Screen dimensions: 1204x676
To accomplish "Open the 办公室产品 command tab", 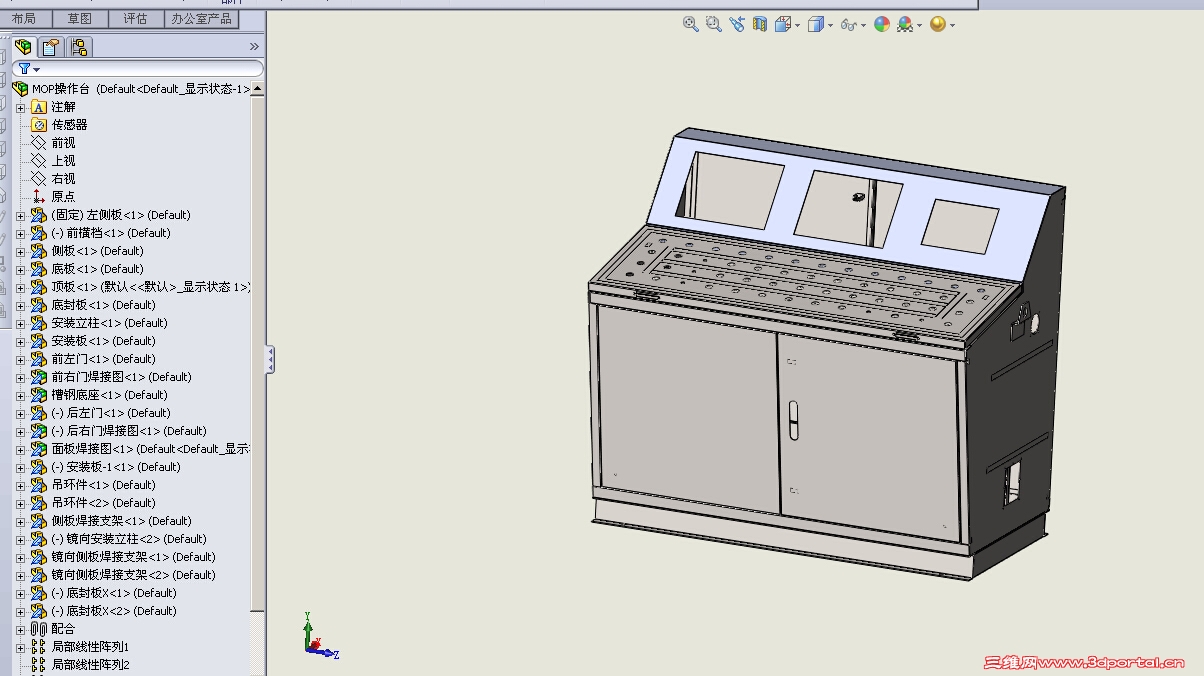I will (x=201, y=18).
